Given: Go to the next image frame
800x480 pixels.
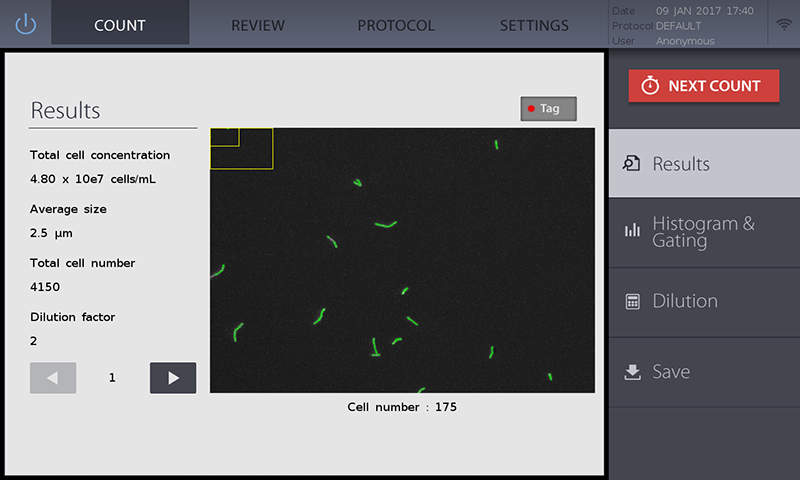Looking at the screenshot, I should coord(173,378).
